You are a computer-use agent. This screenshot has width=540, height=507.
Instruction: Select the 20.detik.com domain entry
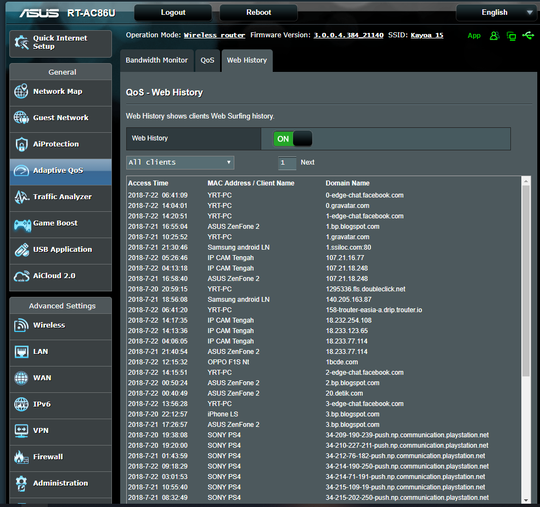click(344, 393)
